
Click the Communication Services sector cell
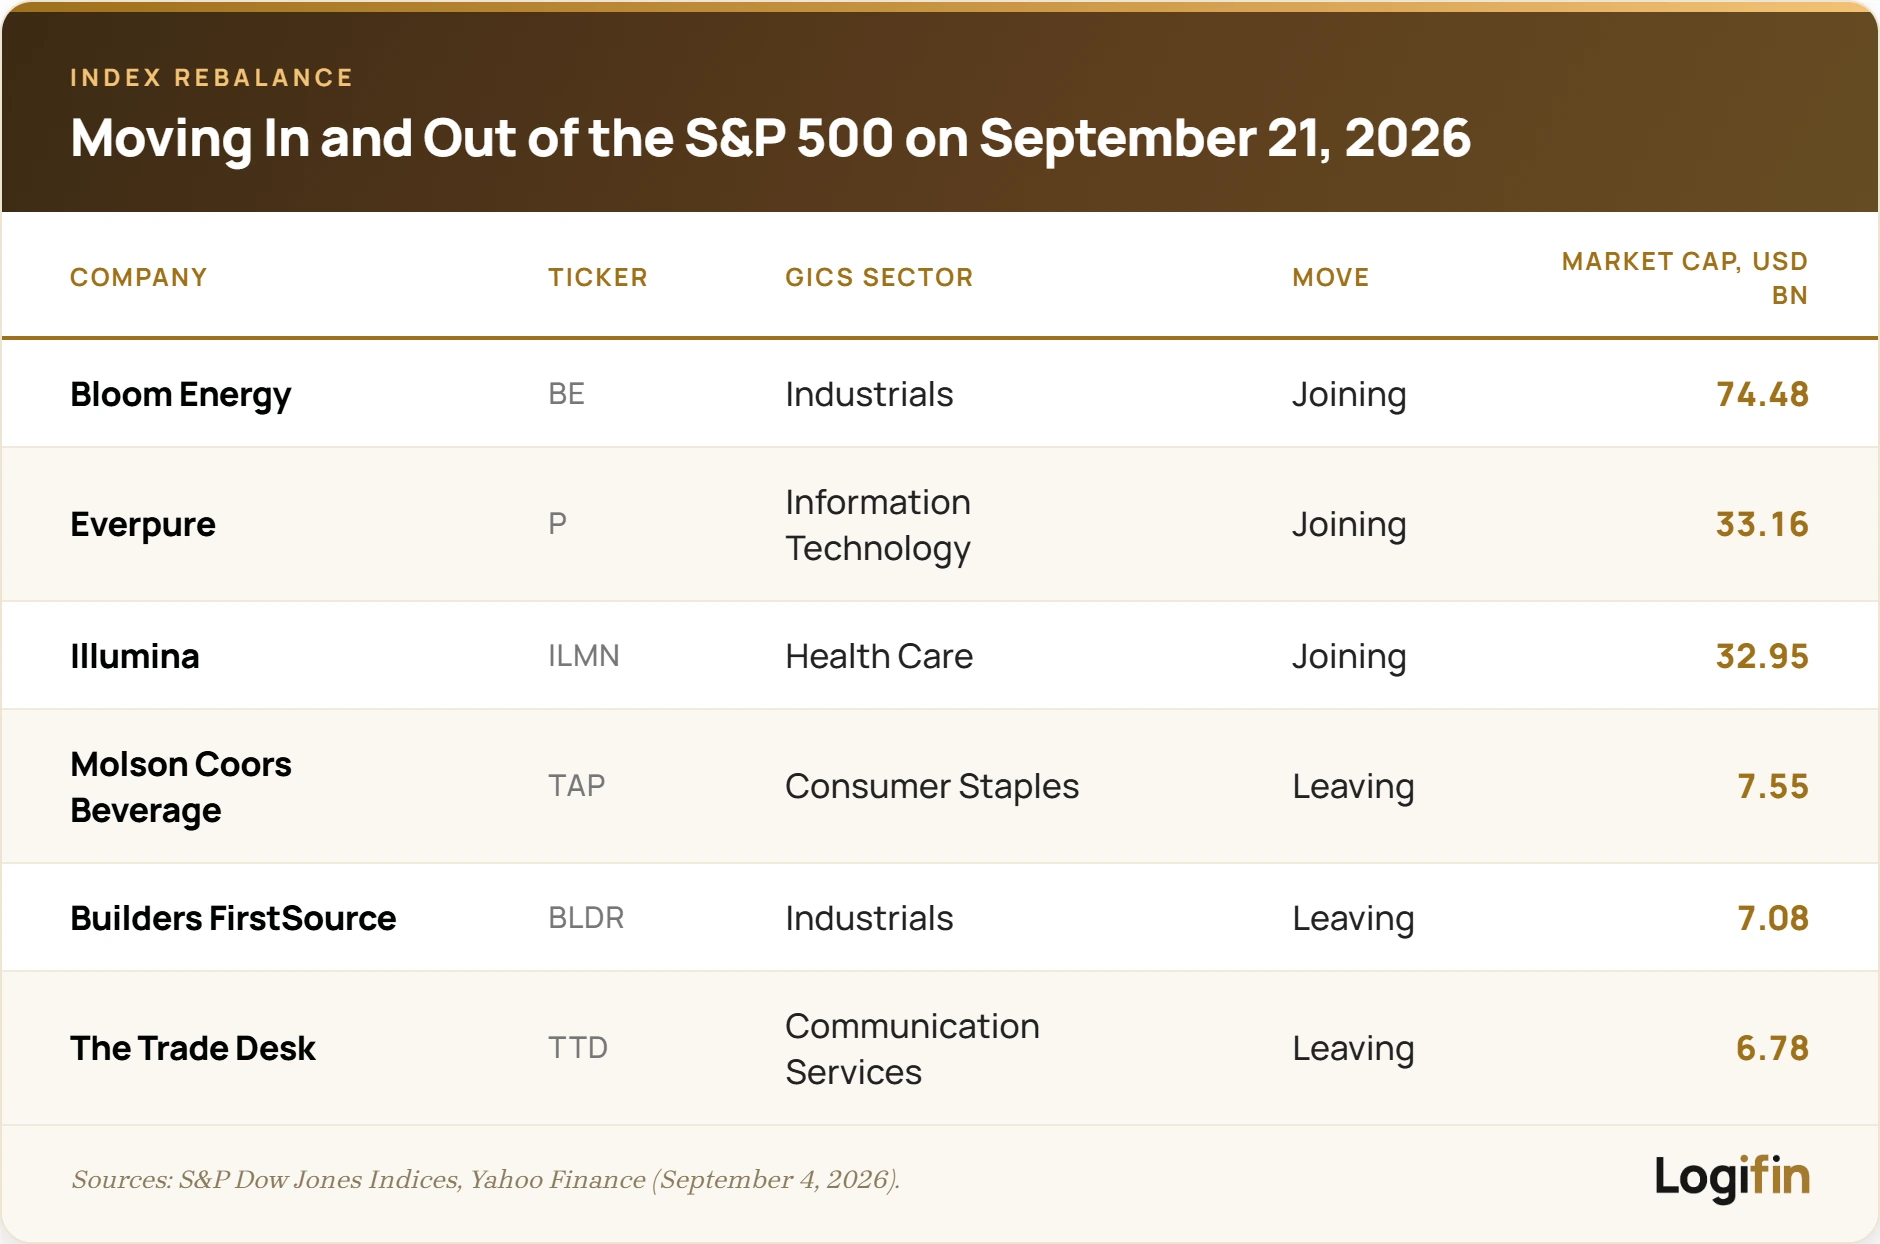pyautogui.click(x=912, y=1049)
